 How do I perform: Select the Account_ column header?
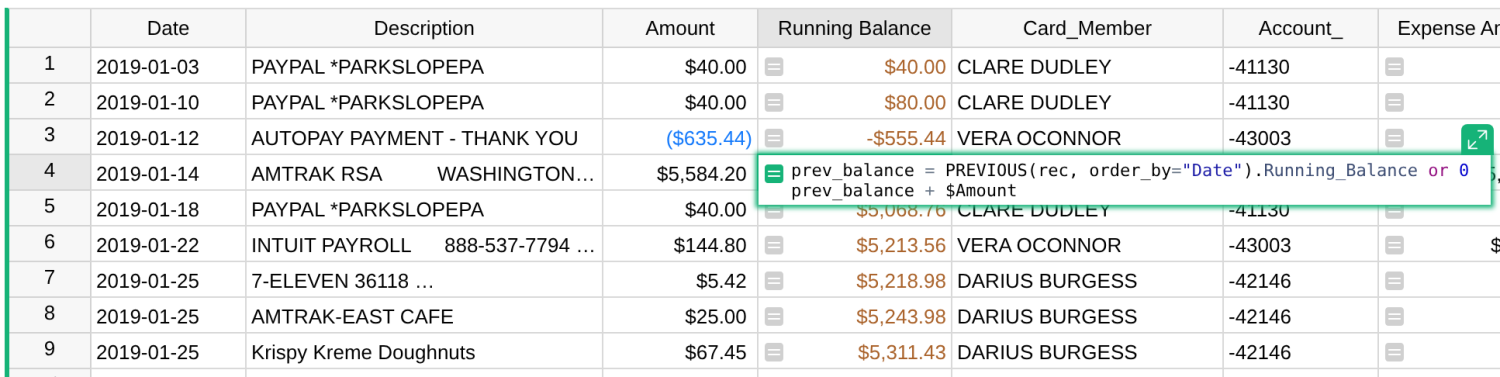tap(1300, 28)
